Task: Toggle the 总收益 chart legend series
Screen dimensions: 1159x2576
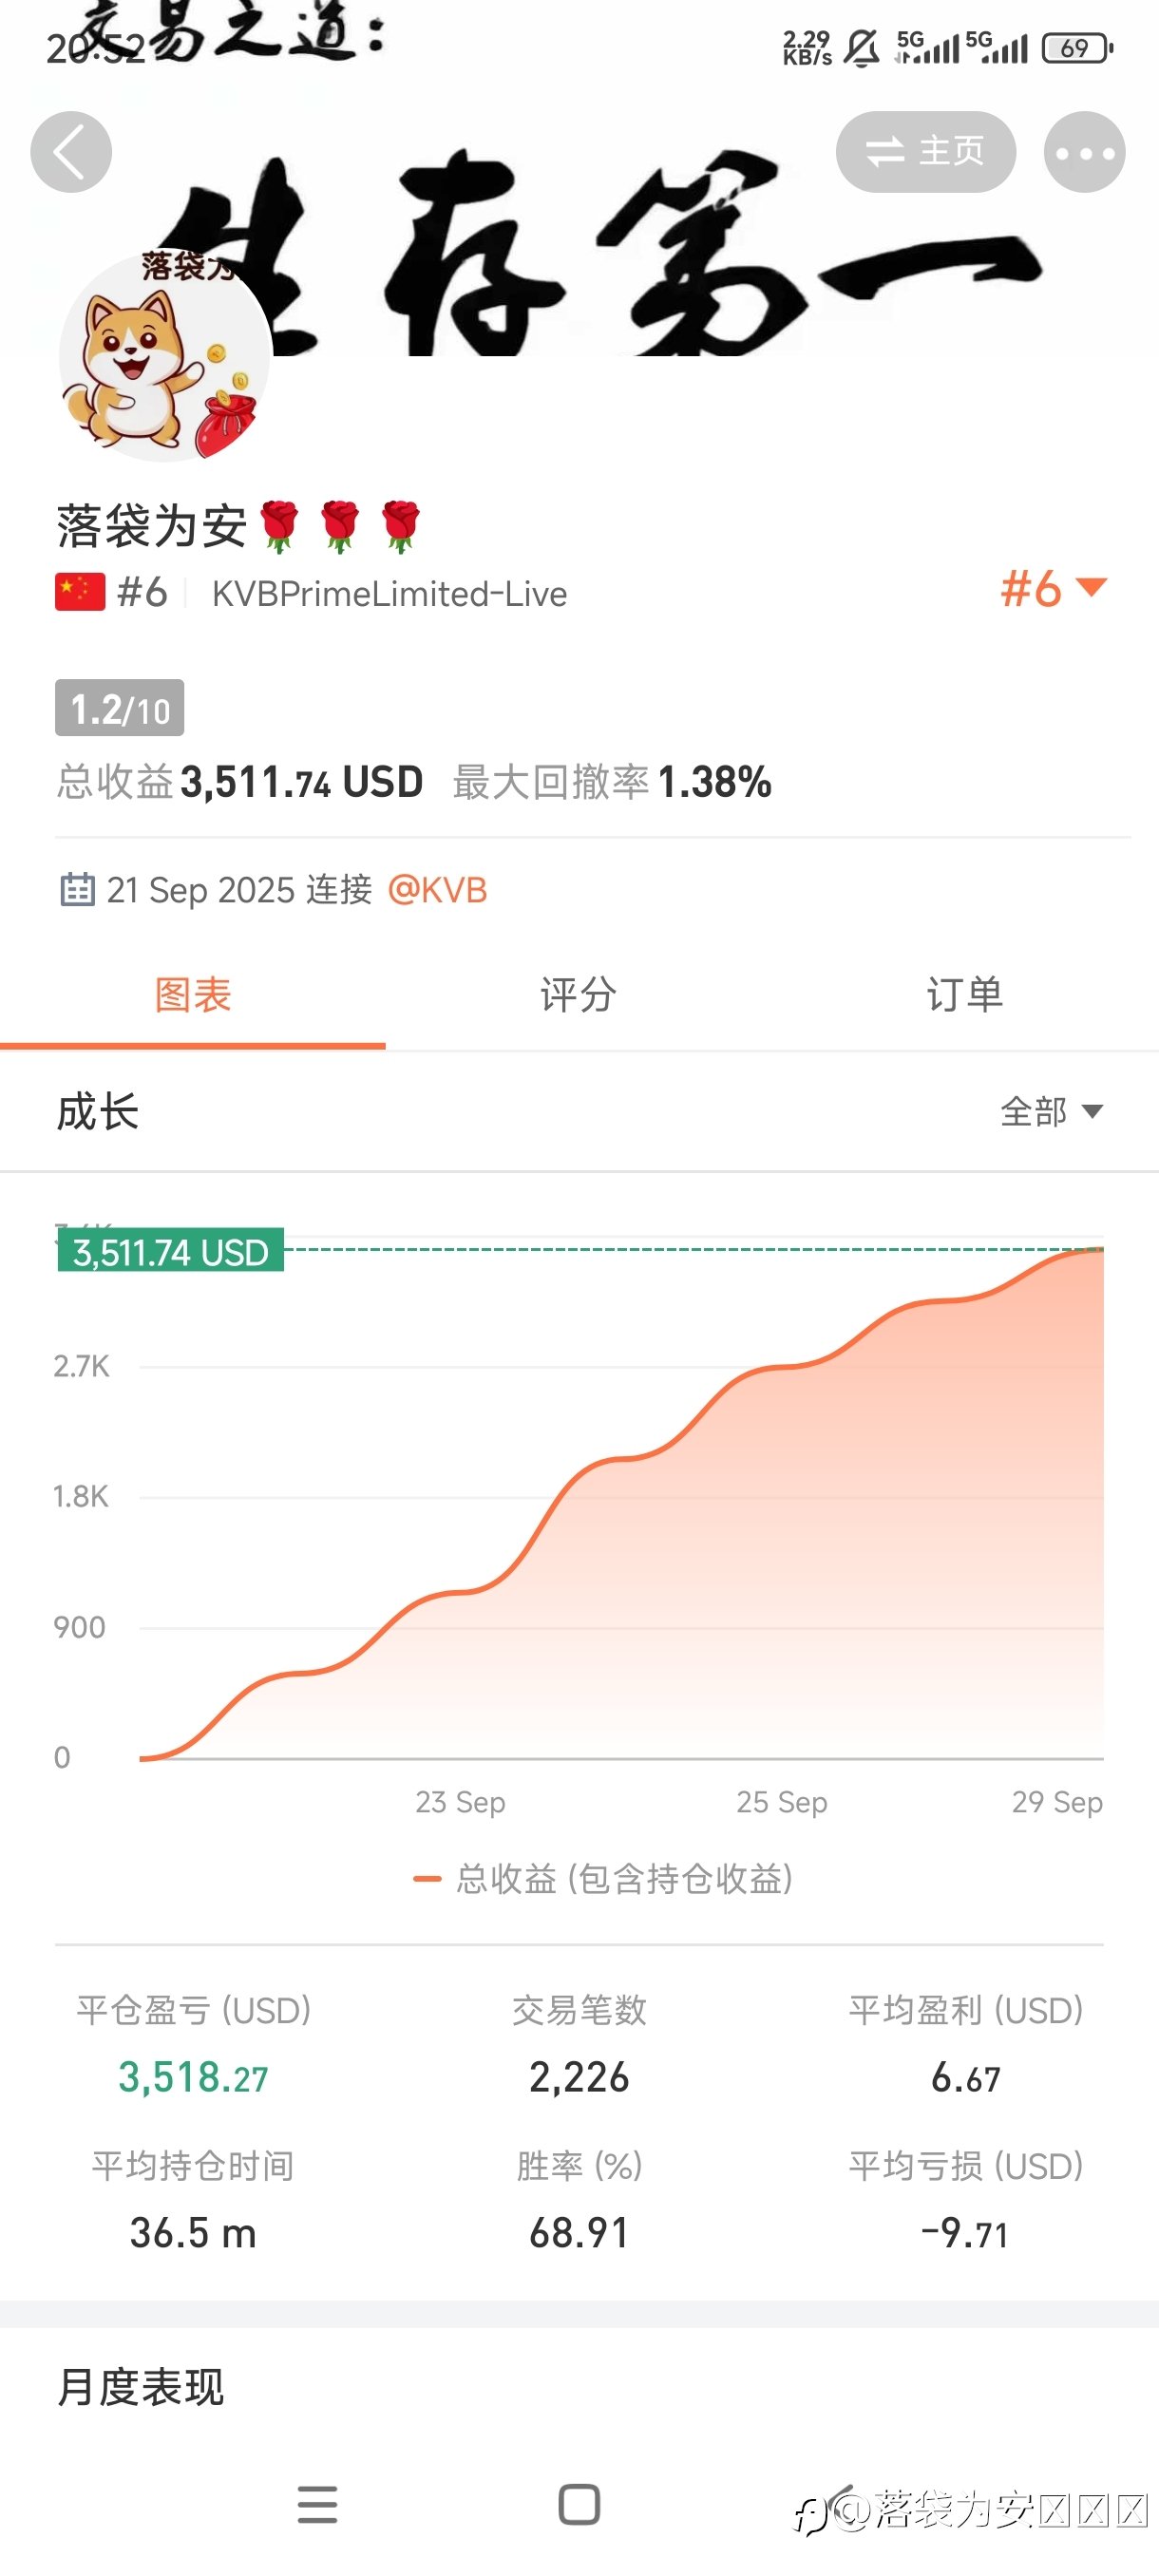Action: point(604,1879)
